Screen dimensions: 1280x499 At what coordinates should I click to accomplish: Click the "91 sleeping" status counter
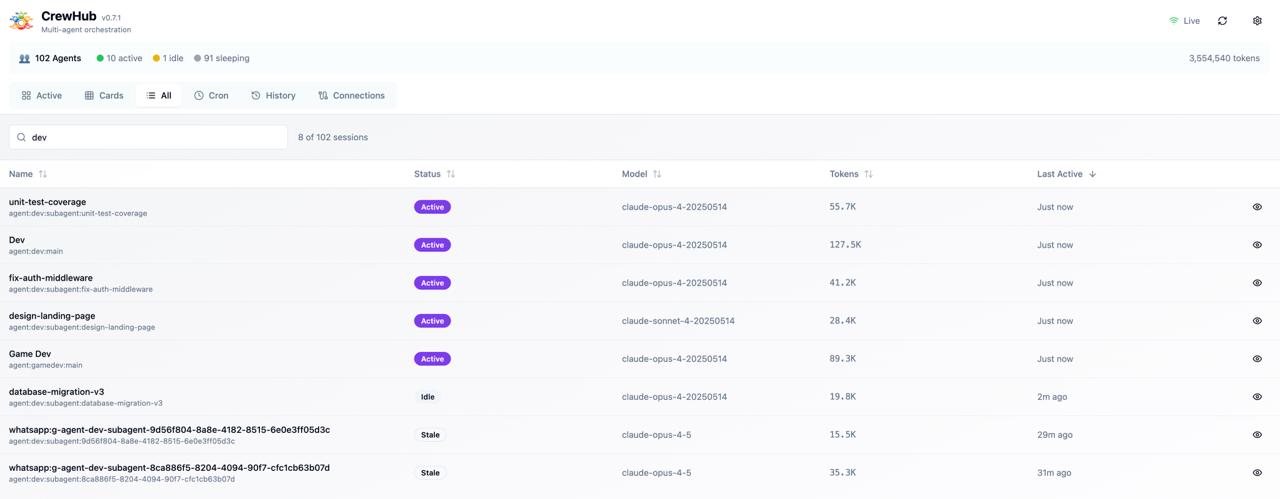click(x=222, y=58)
